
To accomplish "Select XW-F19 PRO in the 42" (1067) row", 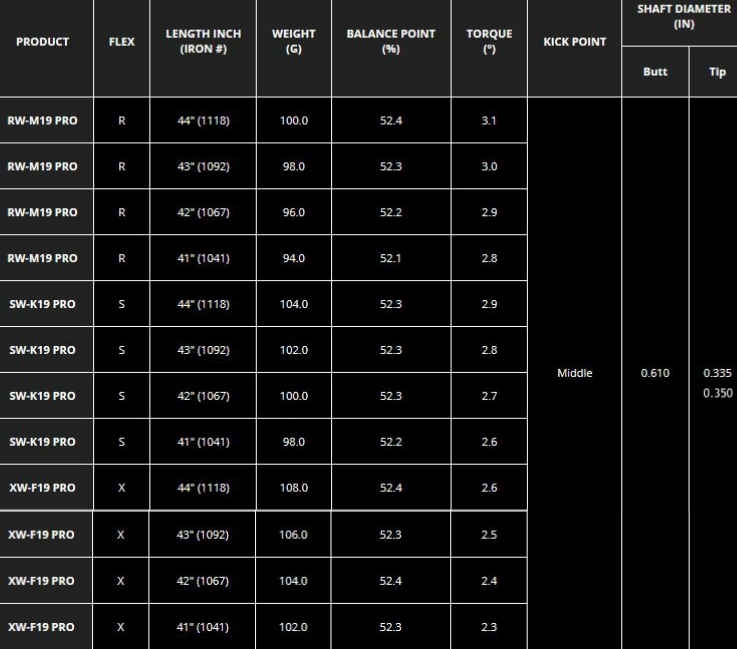I will pyautogui.click(x=41, y=581).
